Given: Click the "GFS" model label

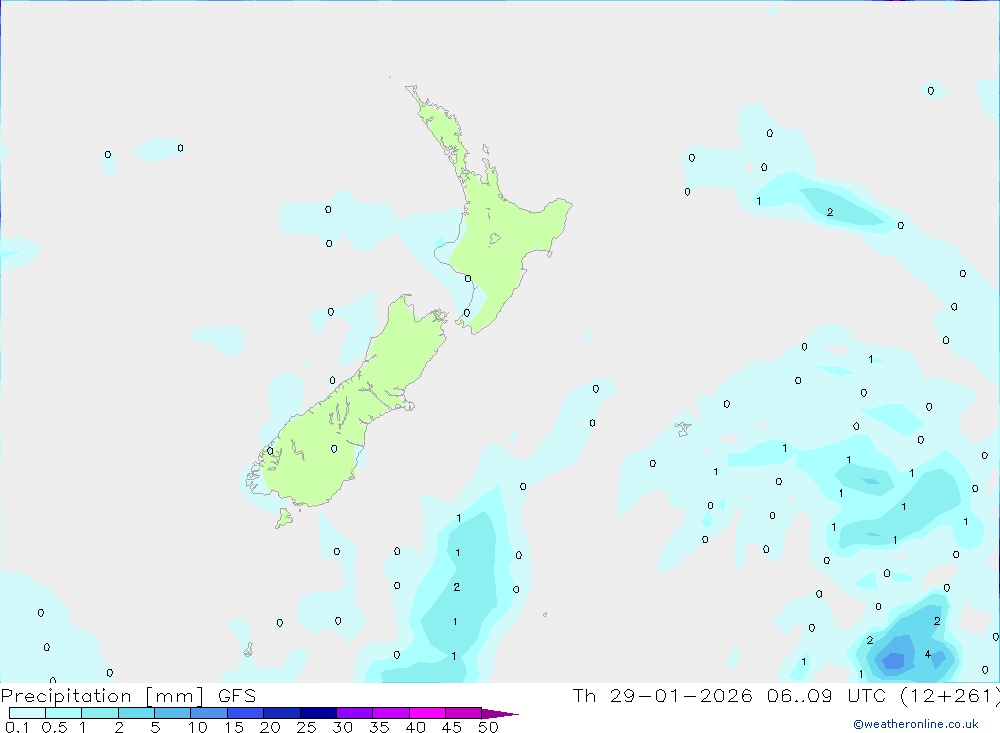Looking at the screenshot, I should (237, 695).
